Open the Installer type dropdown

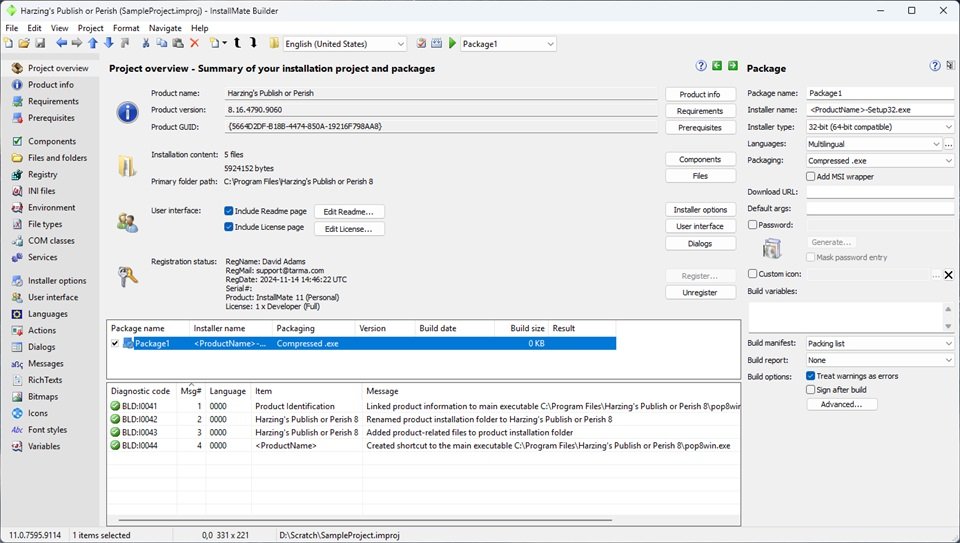(x=948, y=127)
